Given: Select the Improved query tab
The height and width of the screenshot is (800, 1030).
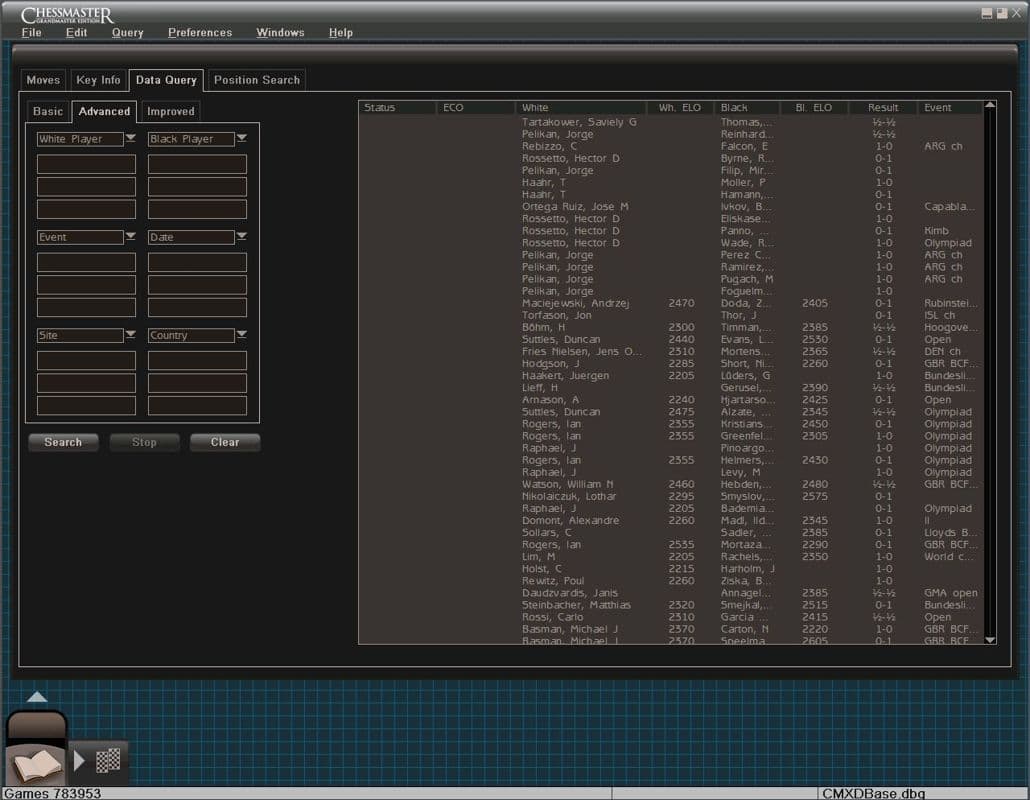Looking at the screenshot, I should click(x=170, y=111).
